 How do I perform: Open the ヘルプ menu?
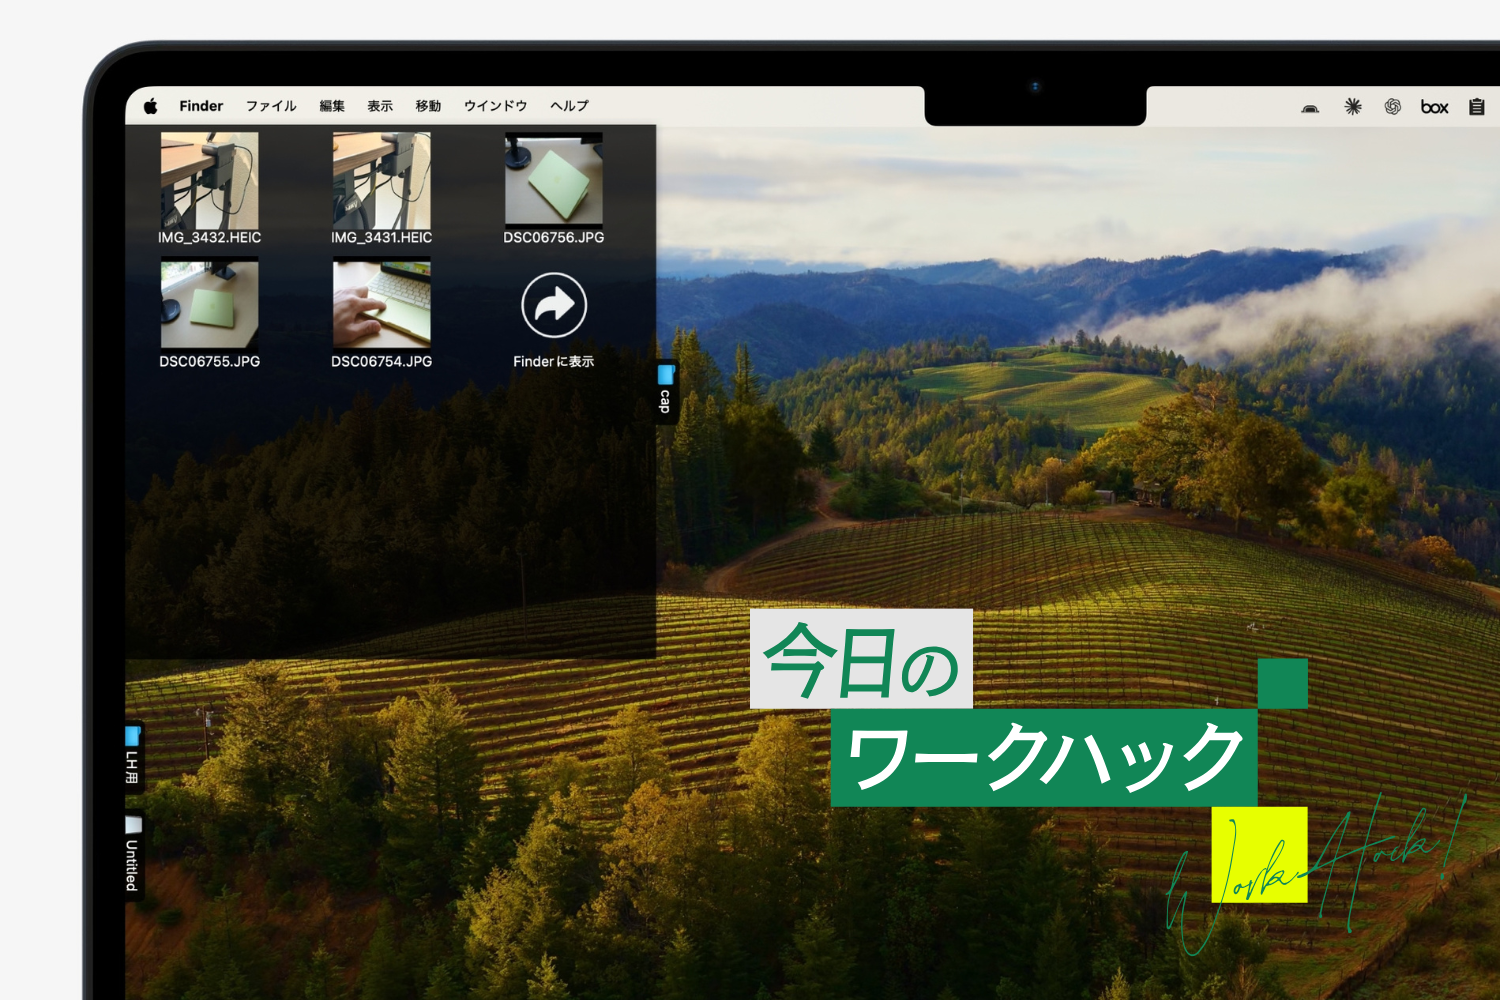pos(569,106)
